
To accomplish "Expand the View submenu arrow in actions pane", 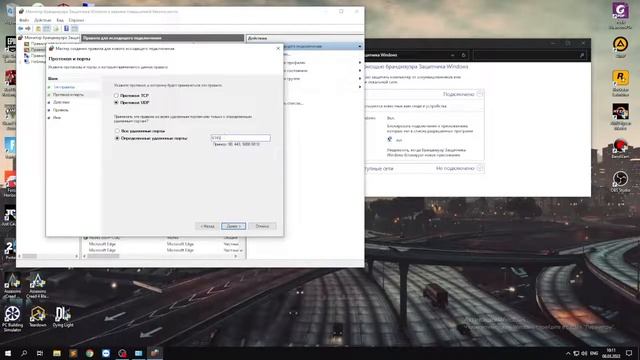I will 360,87.
